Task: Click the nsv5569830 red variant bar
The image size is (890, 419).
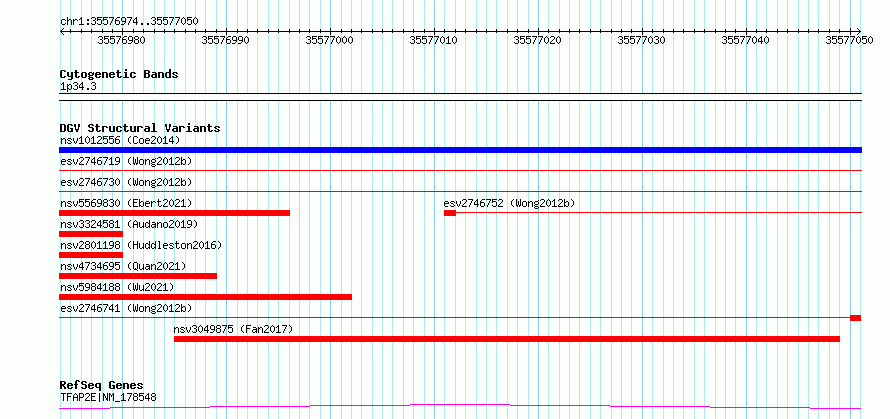Action: [174, 213]
